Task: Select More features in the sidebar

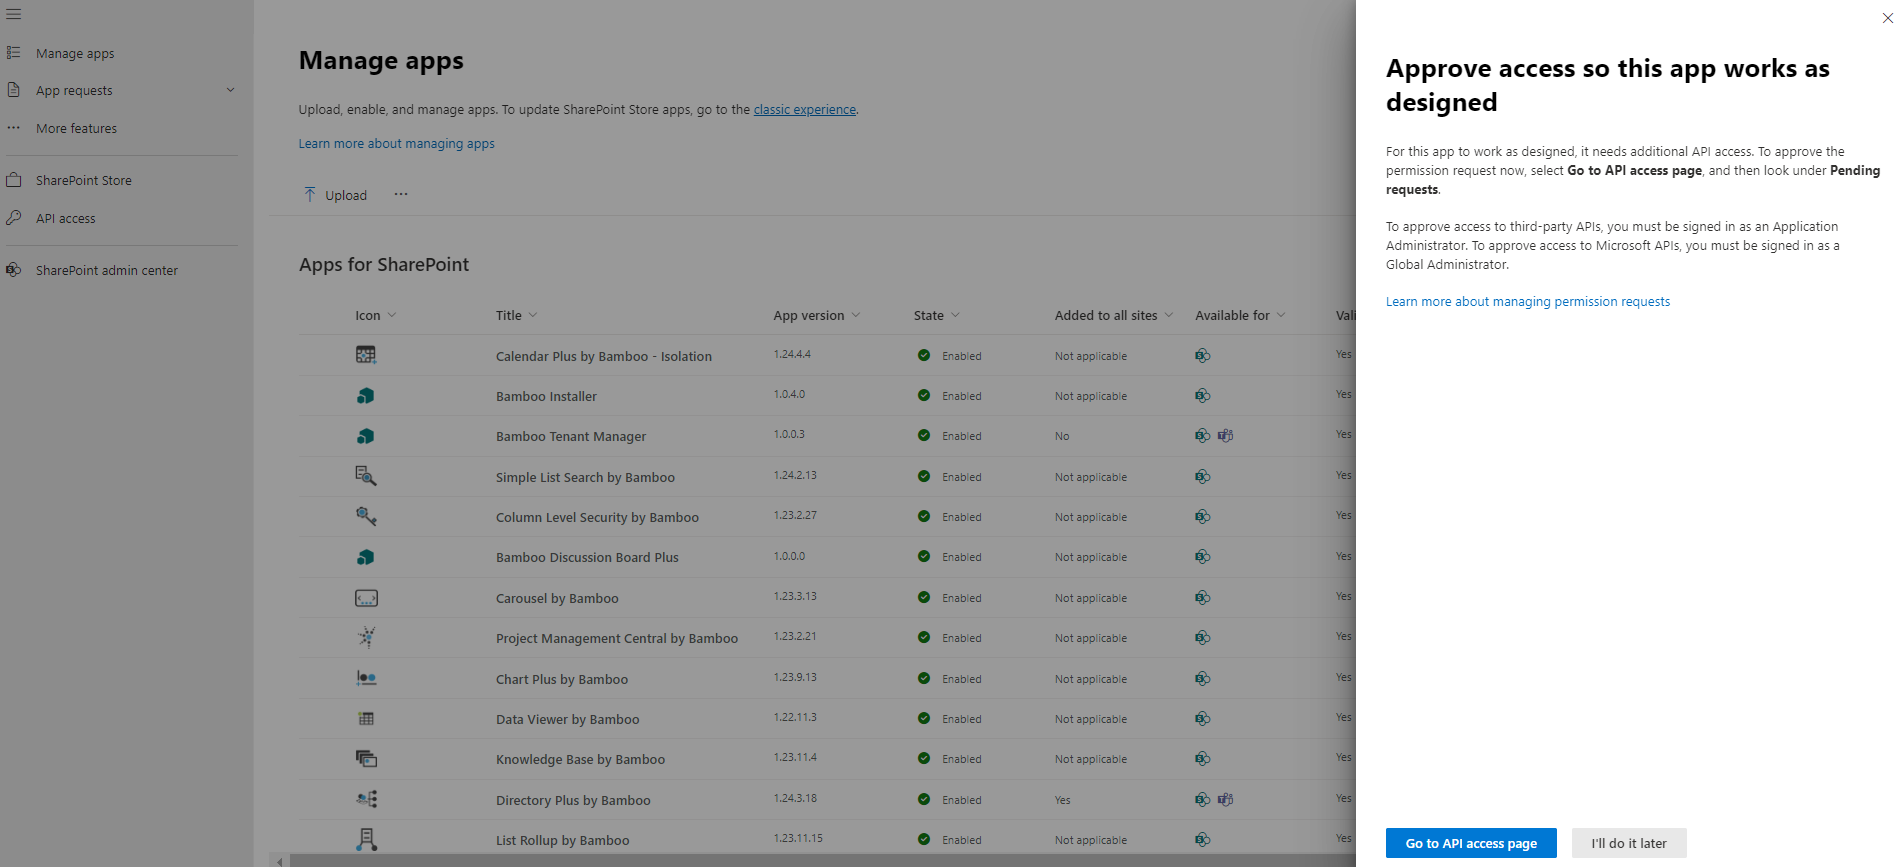Action: click(x=76, y=128)
